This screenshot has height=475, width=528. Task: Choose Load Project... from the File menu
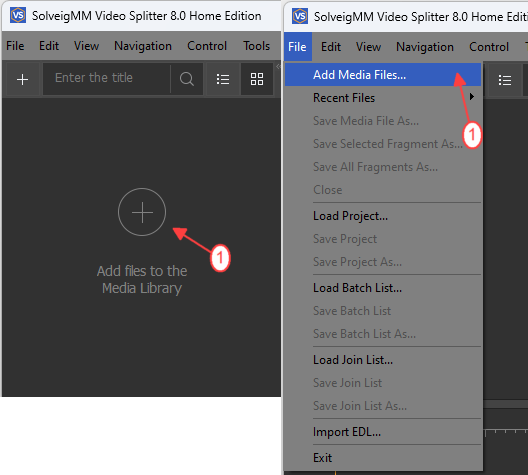pyautogui.click(x=383, y=216)
